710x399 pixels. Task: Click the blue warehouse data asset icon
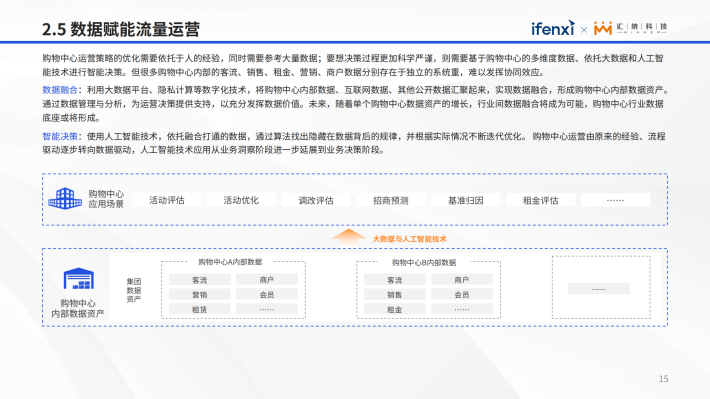pyautogui.click(x=78, y=278)
